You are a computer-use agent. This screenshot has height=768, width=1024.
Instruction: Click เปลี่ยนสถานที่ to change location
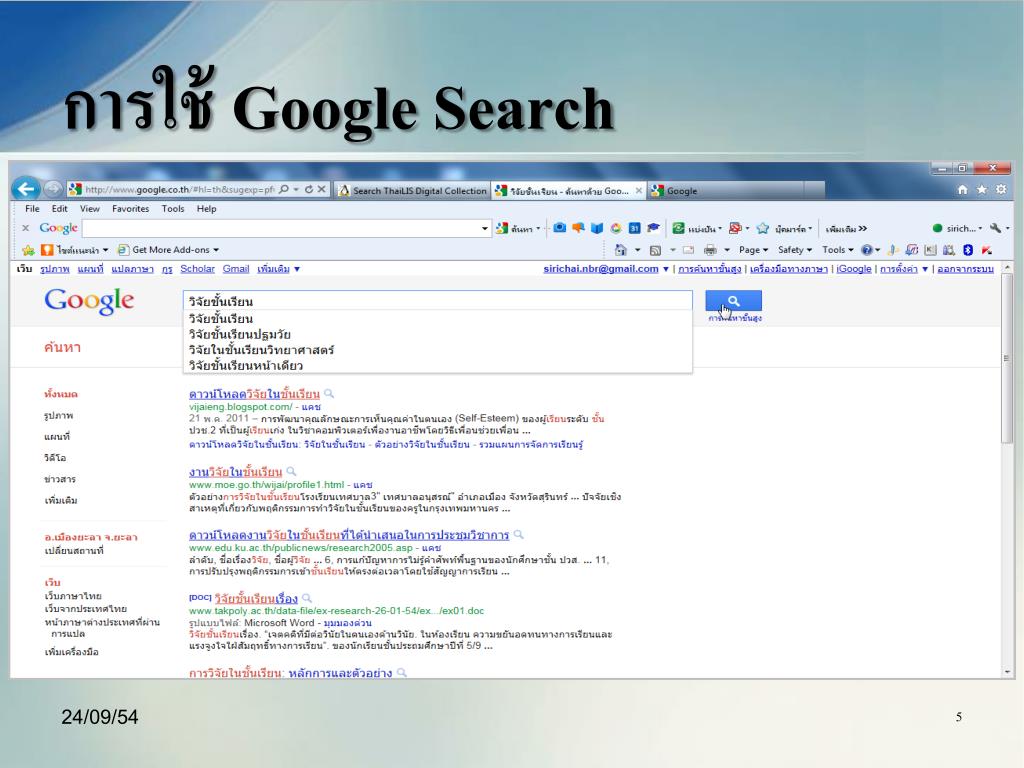tap(74, 551)
